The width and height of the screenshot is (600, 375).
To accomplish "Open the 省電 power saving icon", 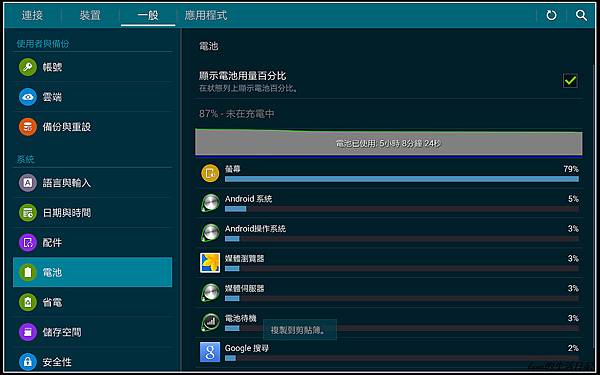I will tap(28, 302).
